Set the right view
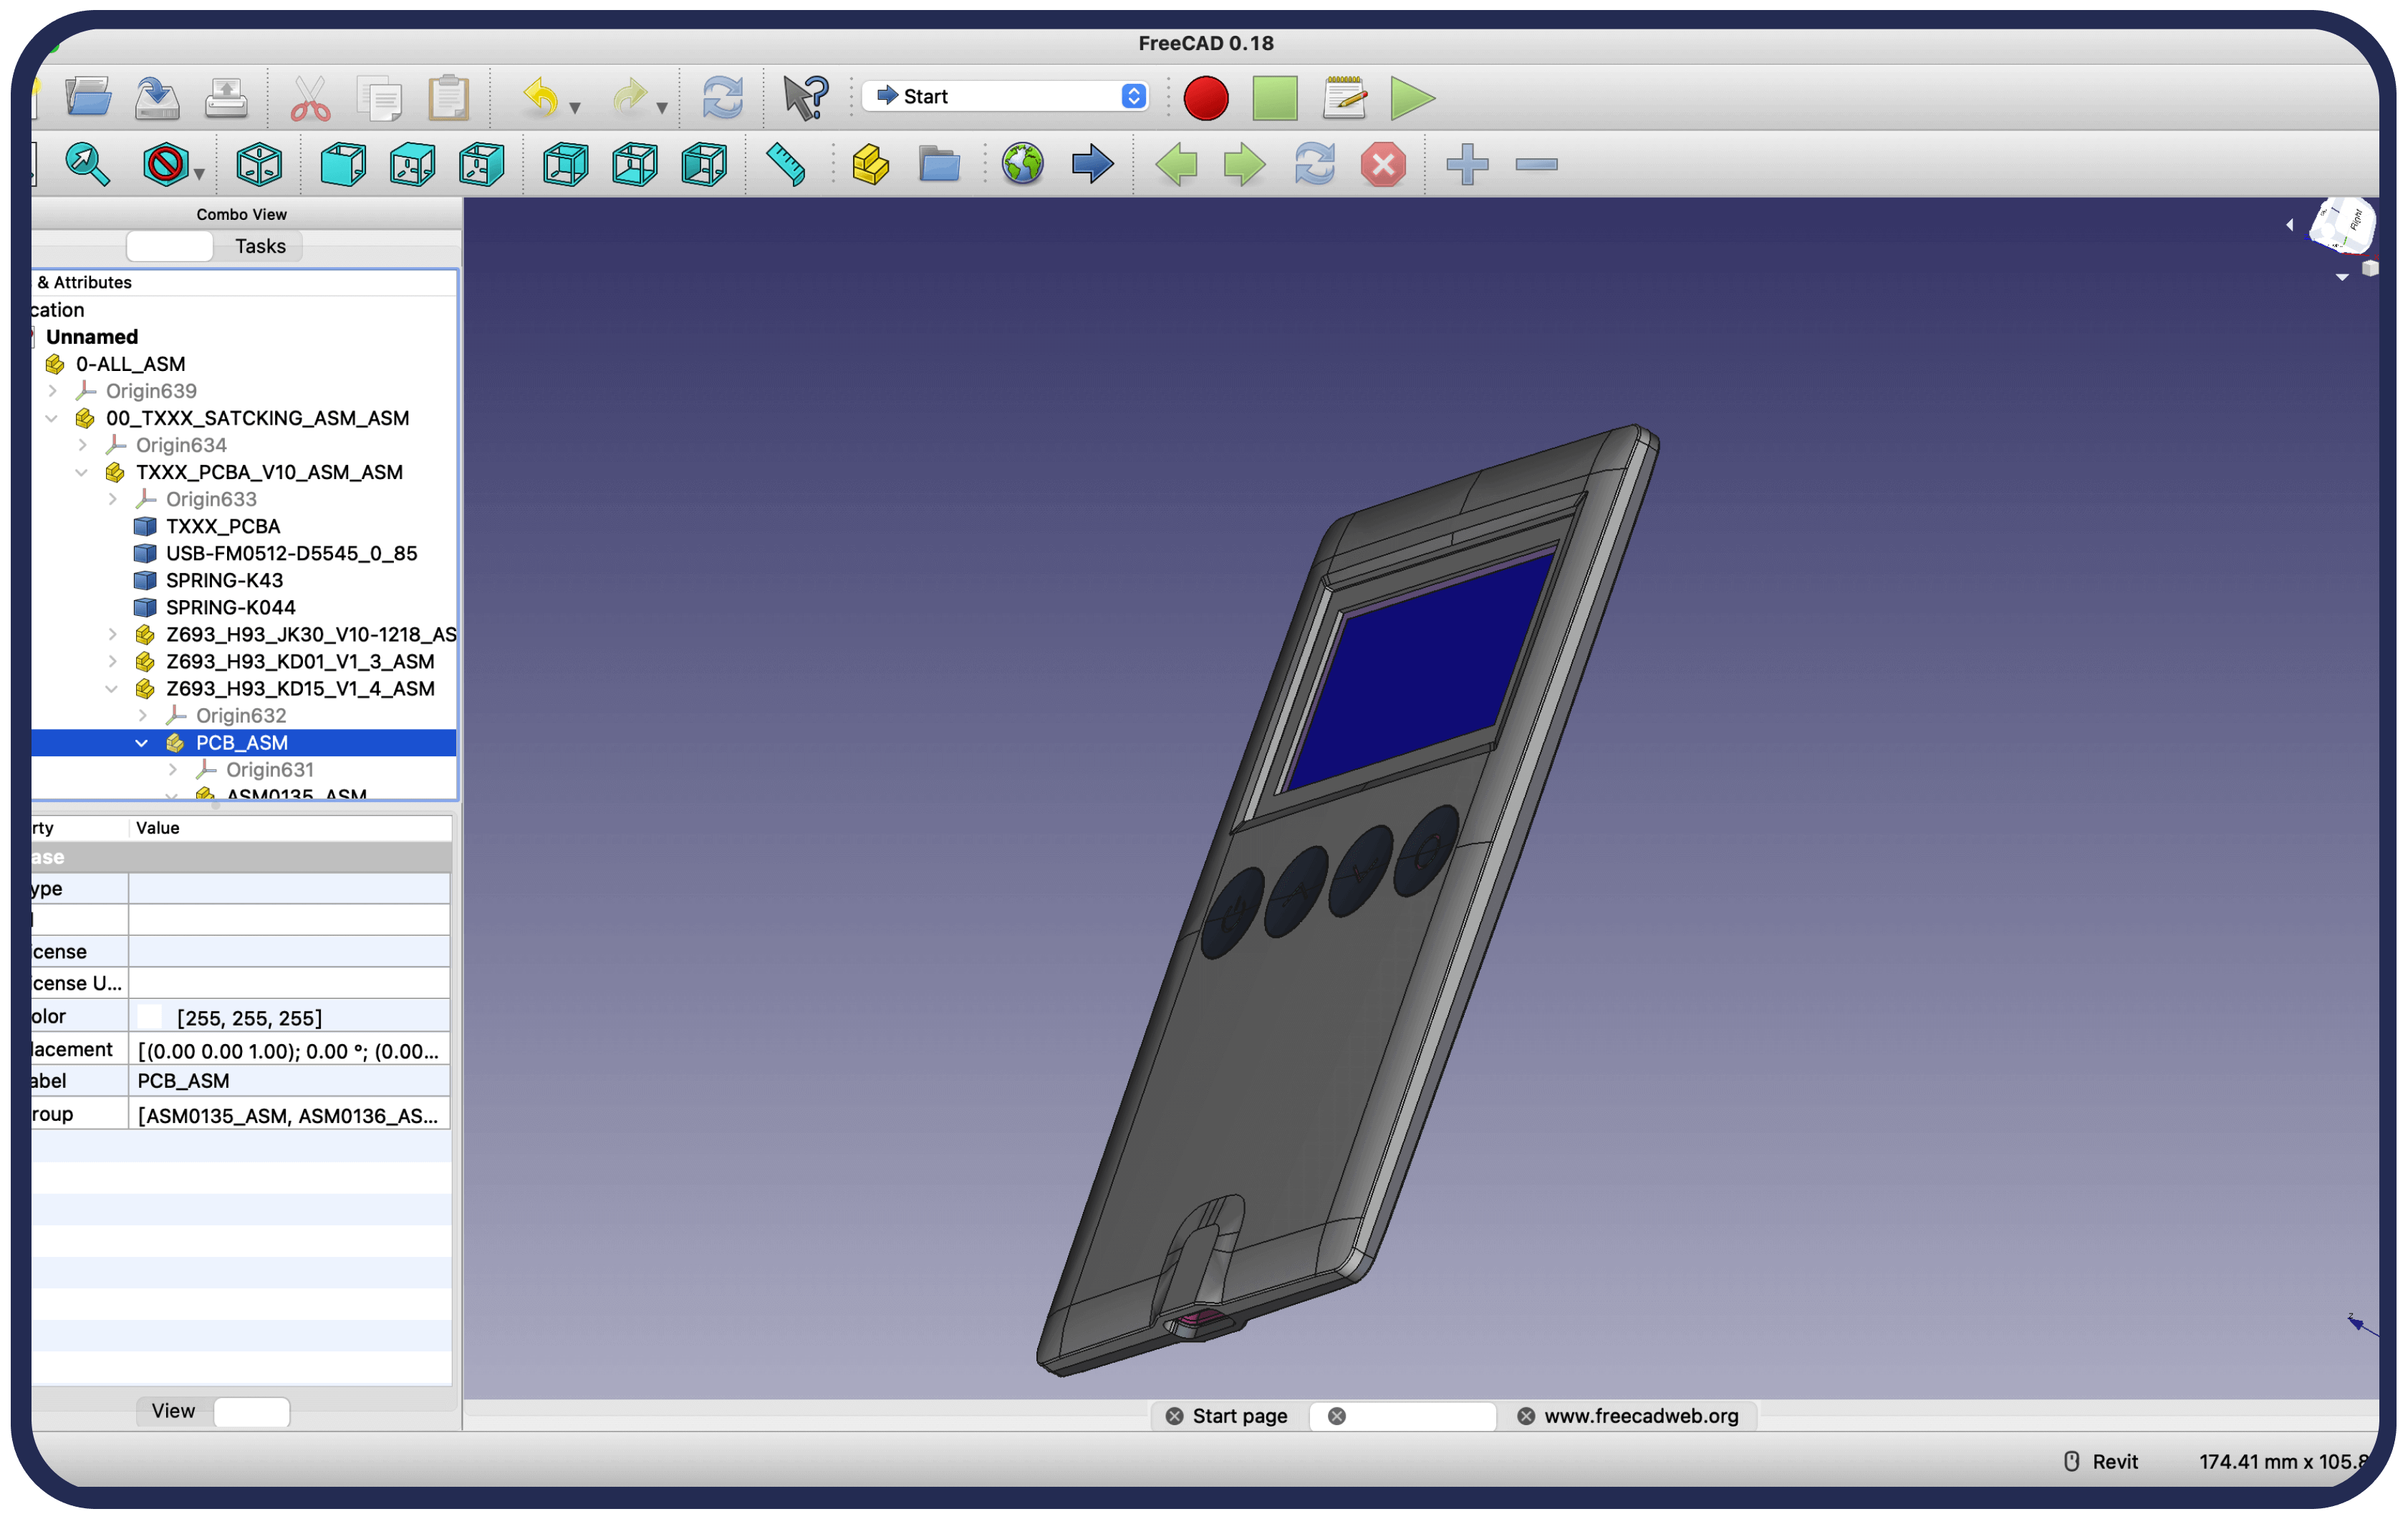Image resolution: width=2408 pixels, height=1519 pixels. point(482,164)
